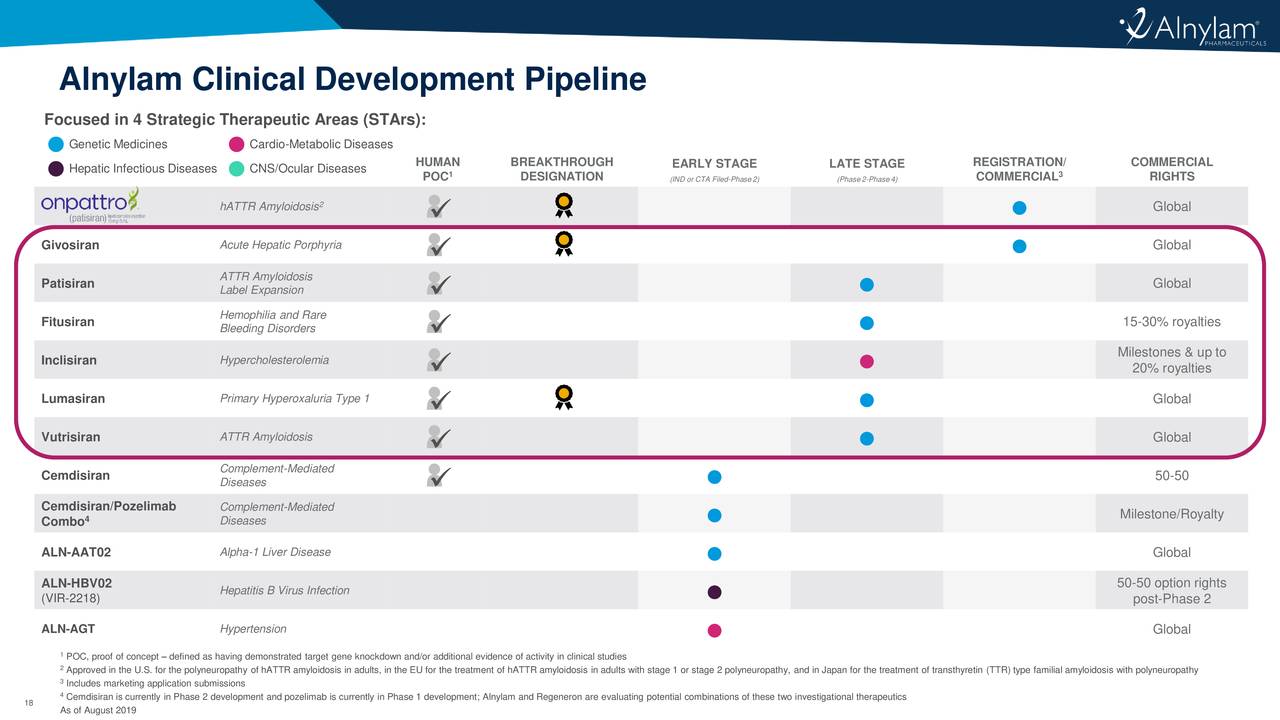
Task: Click the Patisiran drug name
Action: point(68,283)
